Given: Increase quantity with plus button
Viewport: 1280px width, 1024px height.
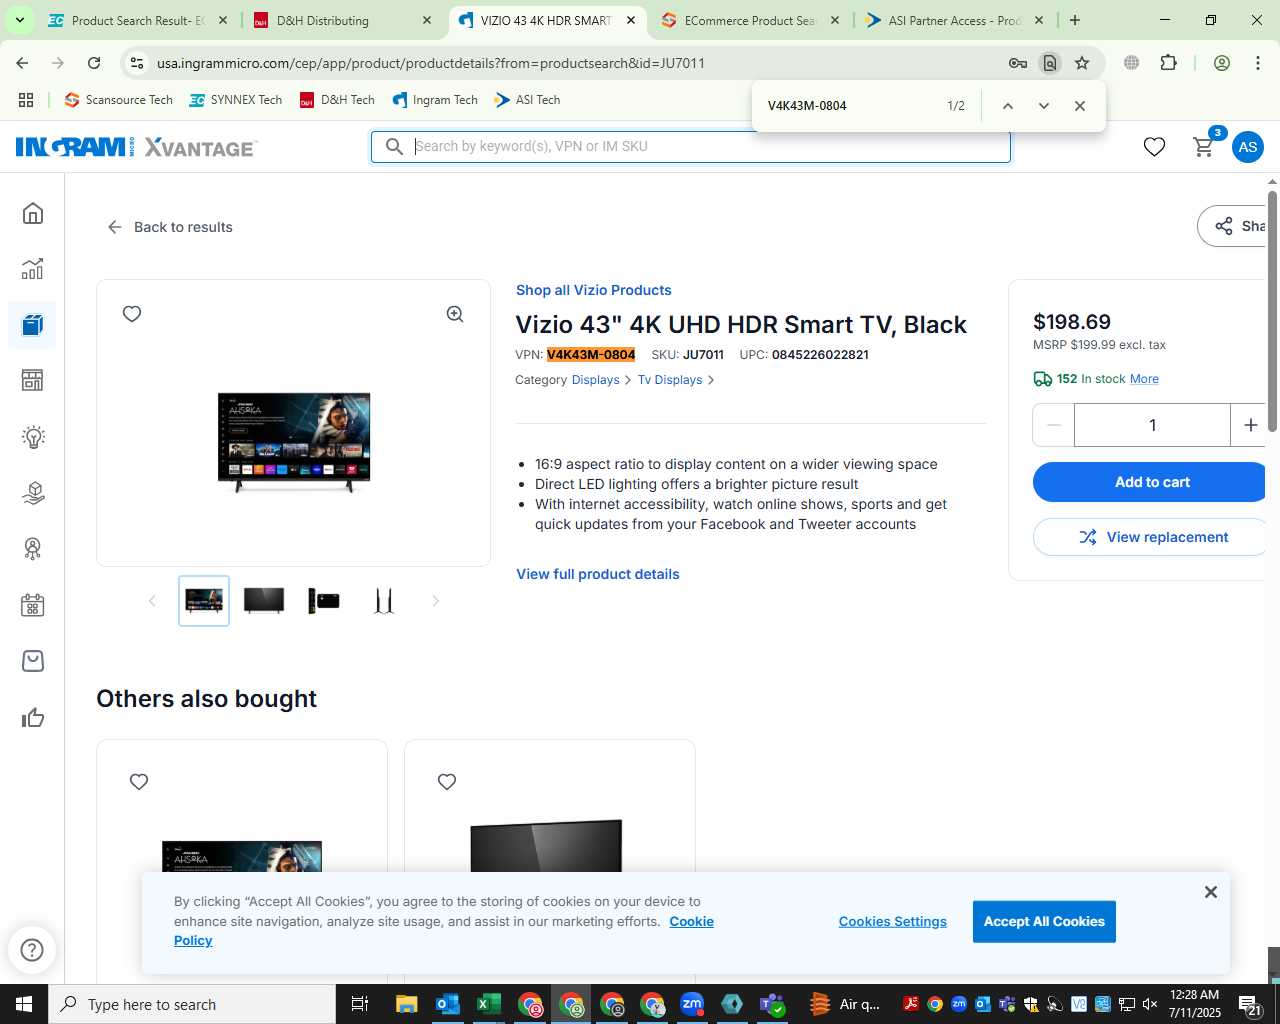Looking at the screenshot, I should [1250, 425].
